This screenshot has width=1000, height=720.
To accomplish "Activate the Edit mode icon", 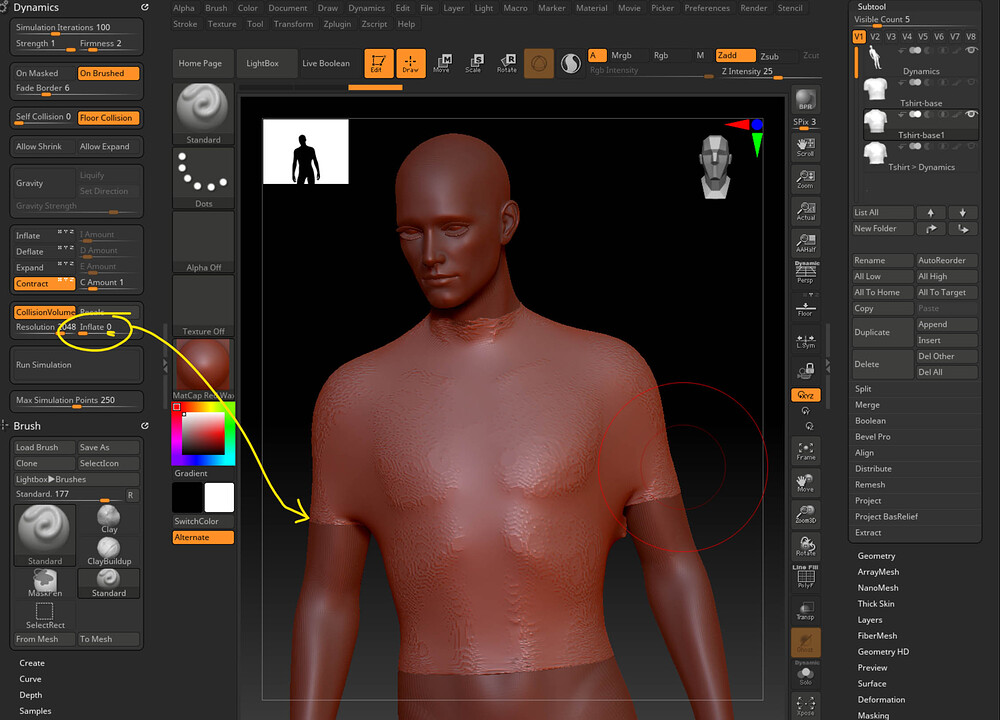I will point(378,64).
